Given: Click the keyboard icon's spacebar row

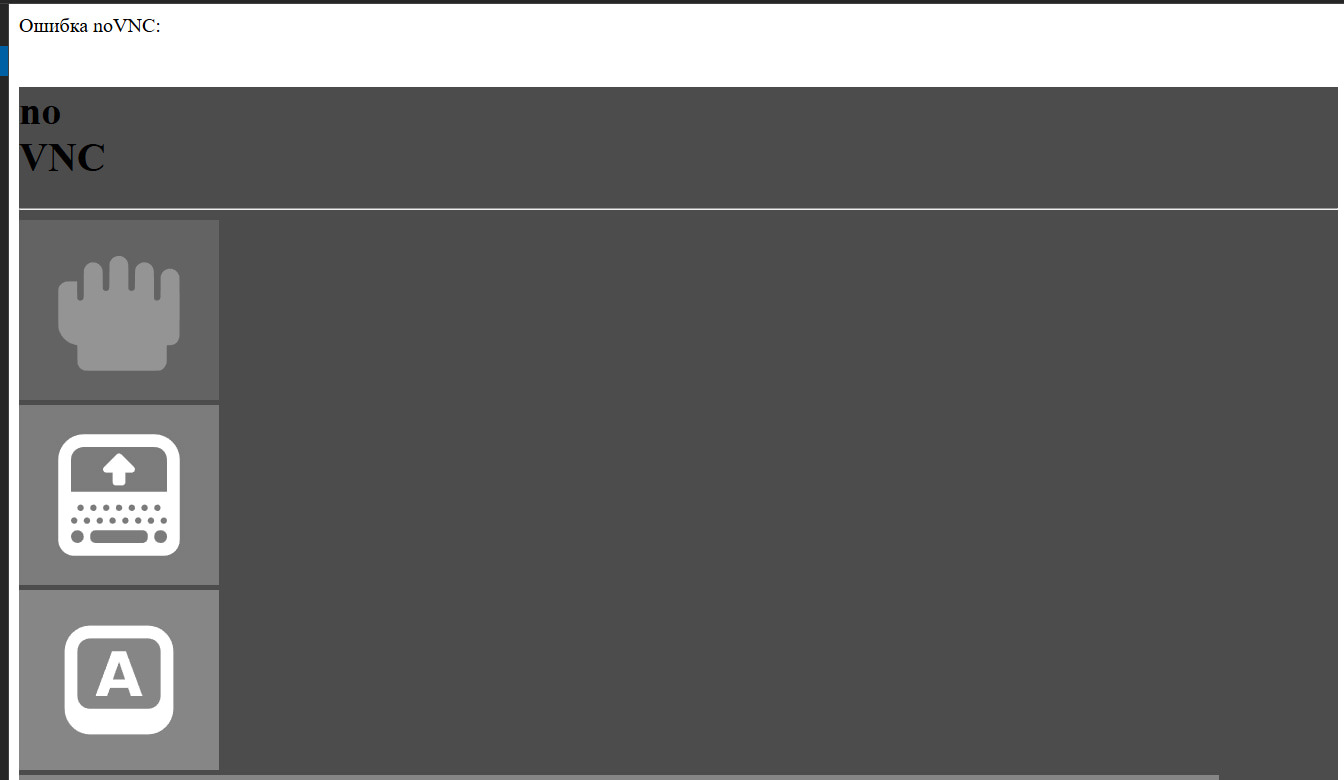Looking at the screenshot, I should (x=119, y=536).
